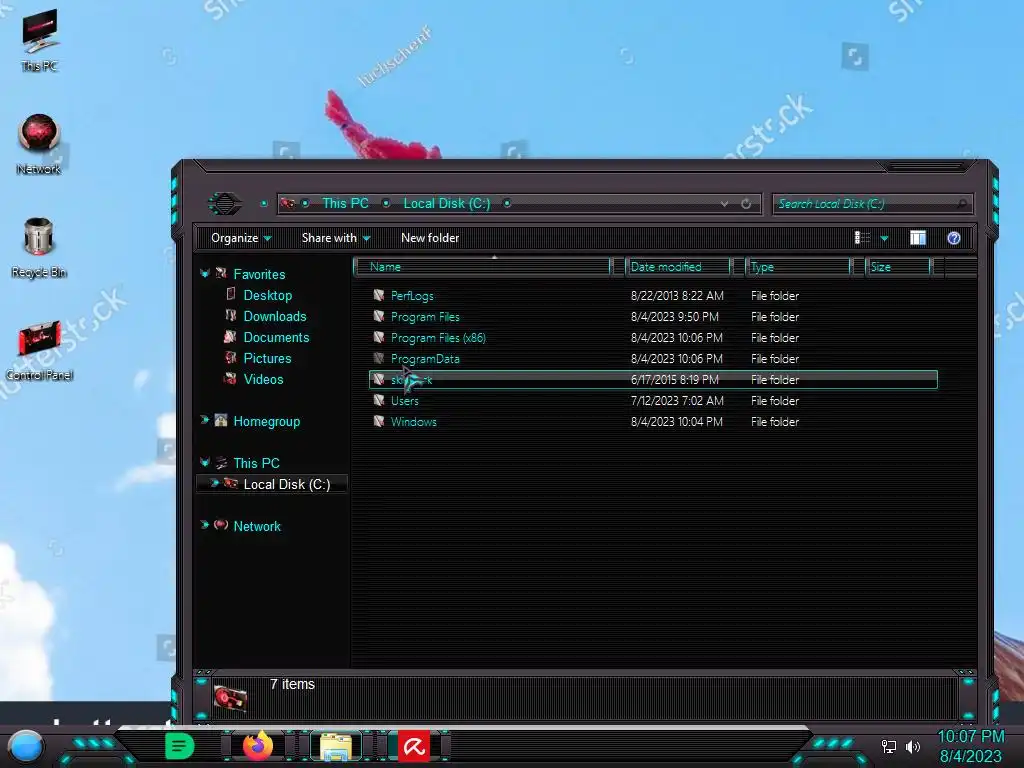Toggle the preview pane icon

918,238
